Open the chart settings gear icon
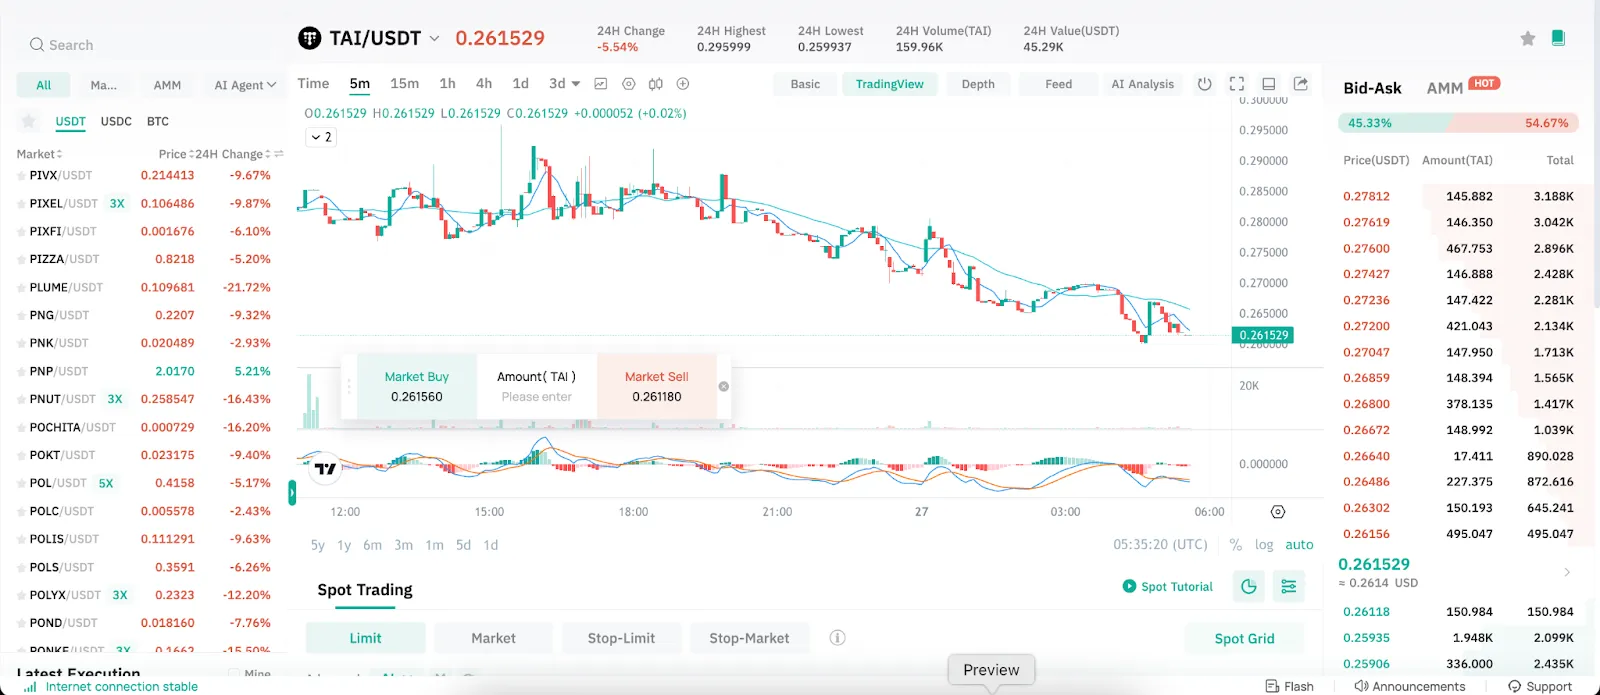 (629, 84)
